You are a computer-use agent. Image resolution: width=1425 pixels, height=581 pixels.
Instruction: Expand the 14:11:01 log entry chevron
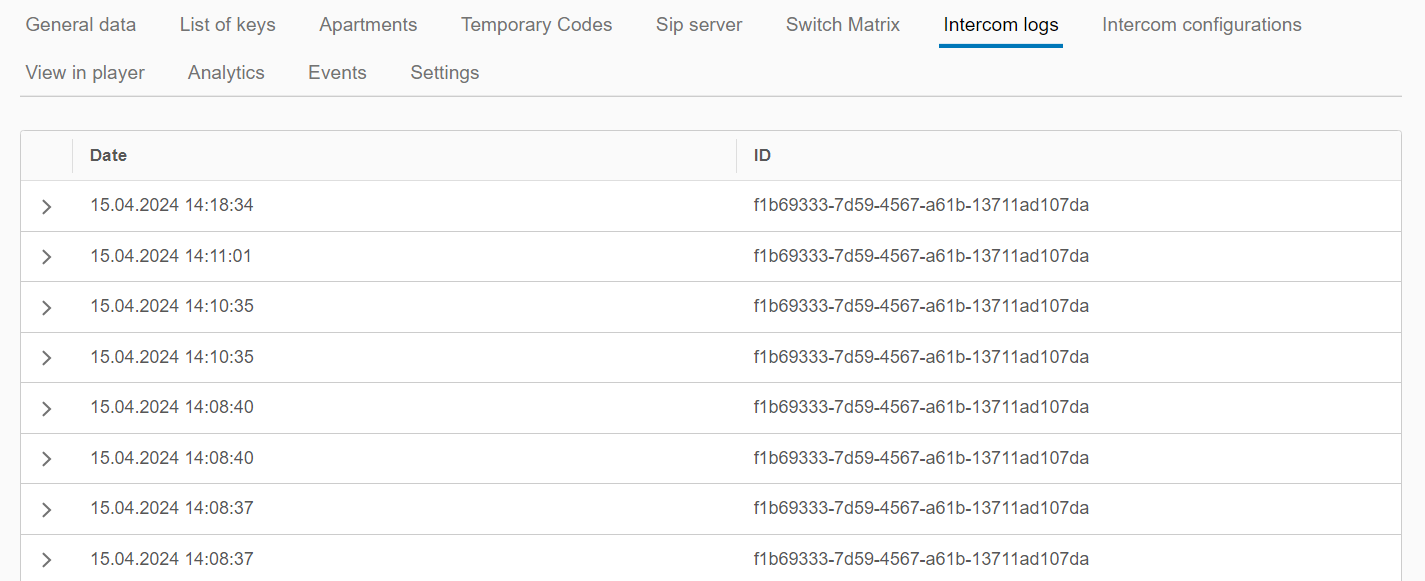tap(46, 257)
